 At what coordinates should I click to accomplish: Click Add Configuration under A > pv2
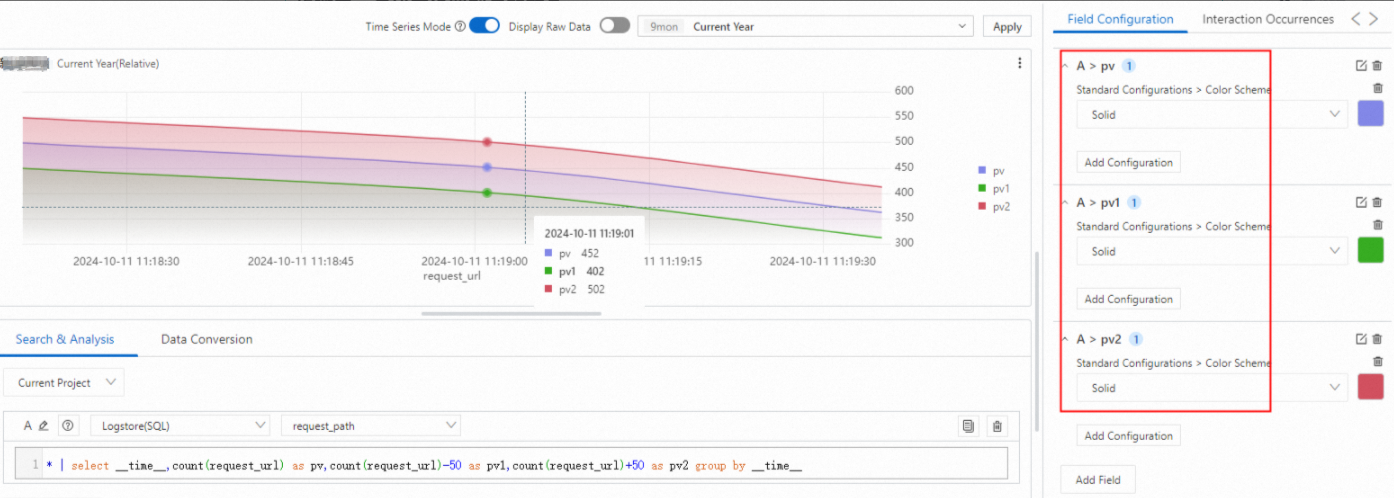[x=1128, y=436]
